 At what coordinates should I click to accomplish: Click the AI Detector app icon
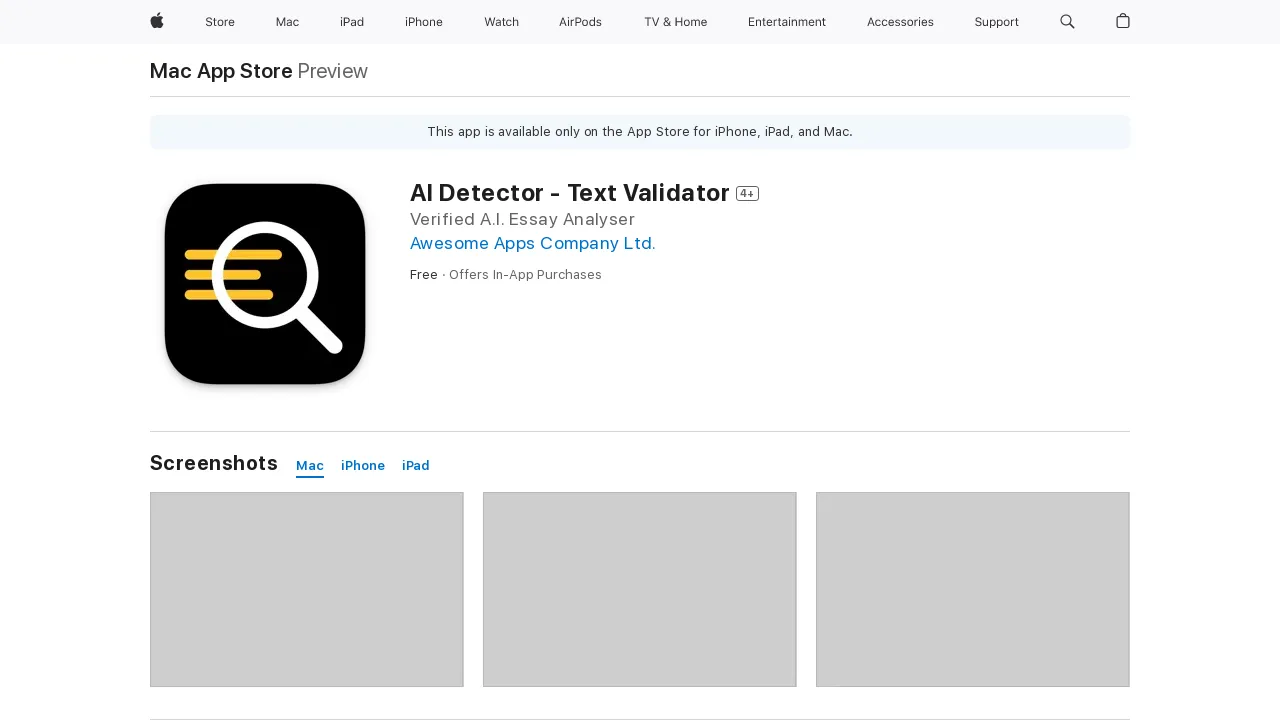point(265,283)
